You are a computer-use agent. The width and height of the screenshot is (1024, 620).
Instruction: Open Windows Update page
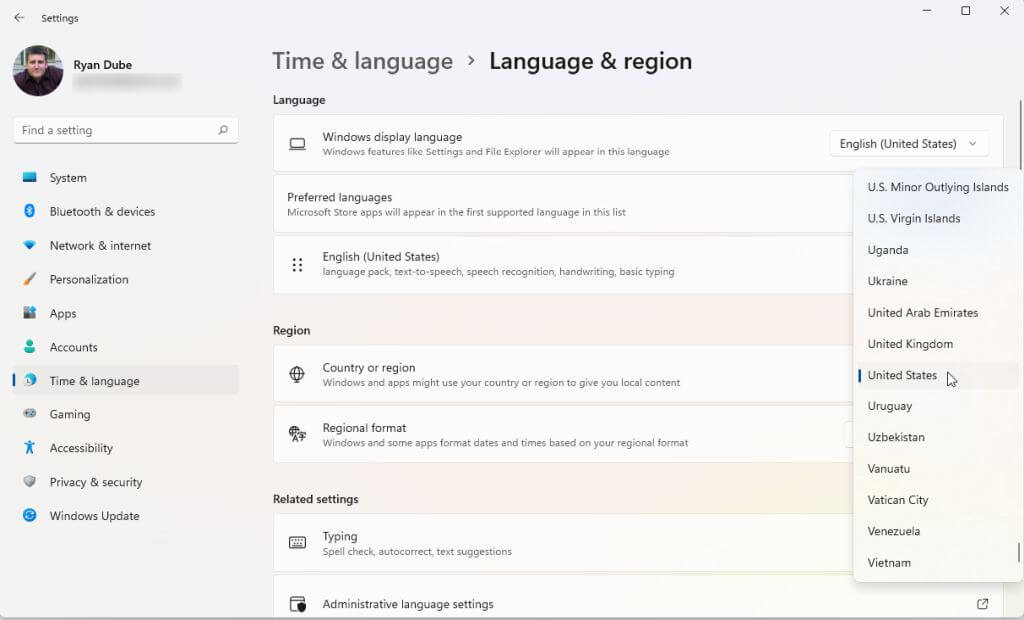coord(94,516)
